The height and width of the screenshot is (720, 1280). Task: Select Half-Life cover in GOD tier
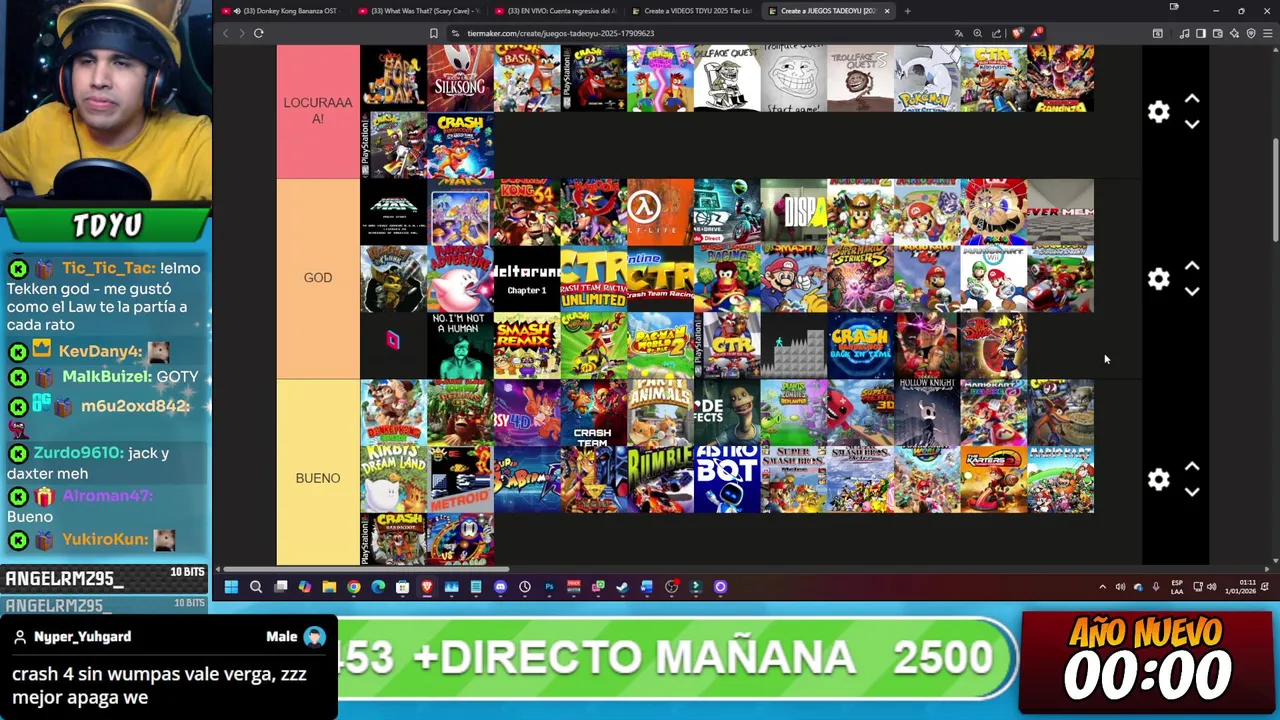click(x=660, y=212)
